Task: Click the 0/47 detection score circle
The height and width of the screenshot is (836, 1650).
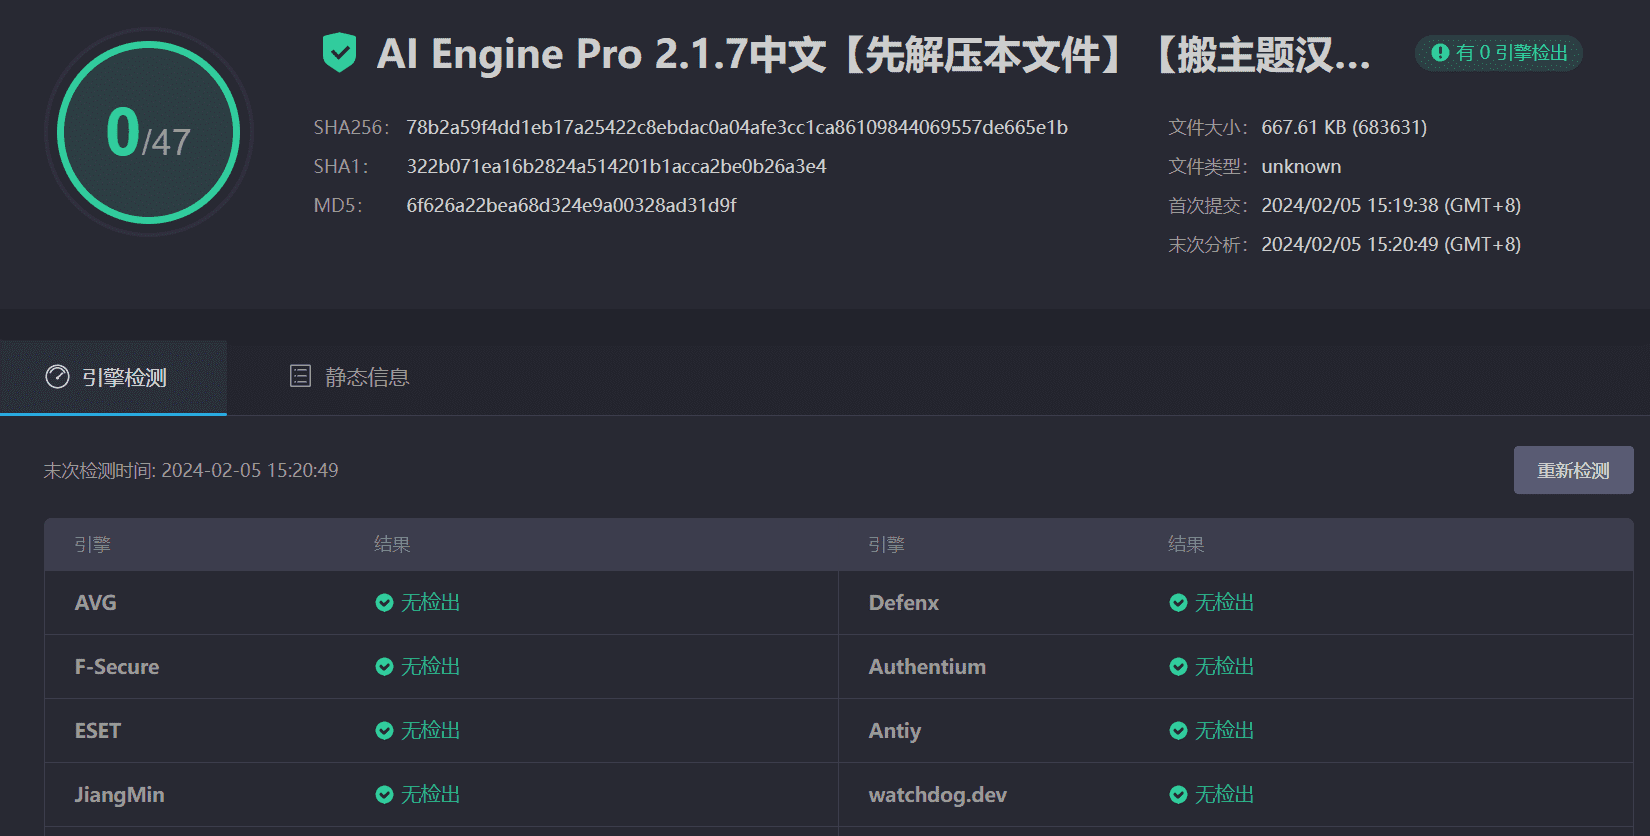Action: click(149, 132)
